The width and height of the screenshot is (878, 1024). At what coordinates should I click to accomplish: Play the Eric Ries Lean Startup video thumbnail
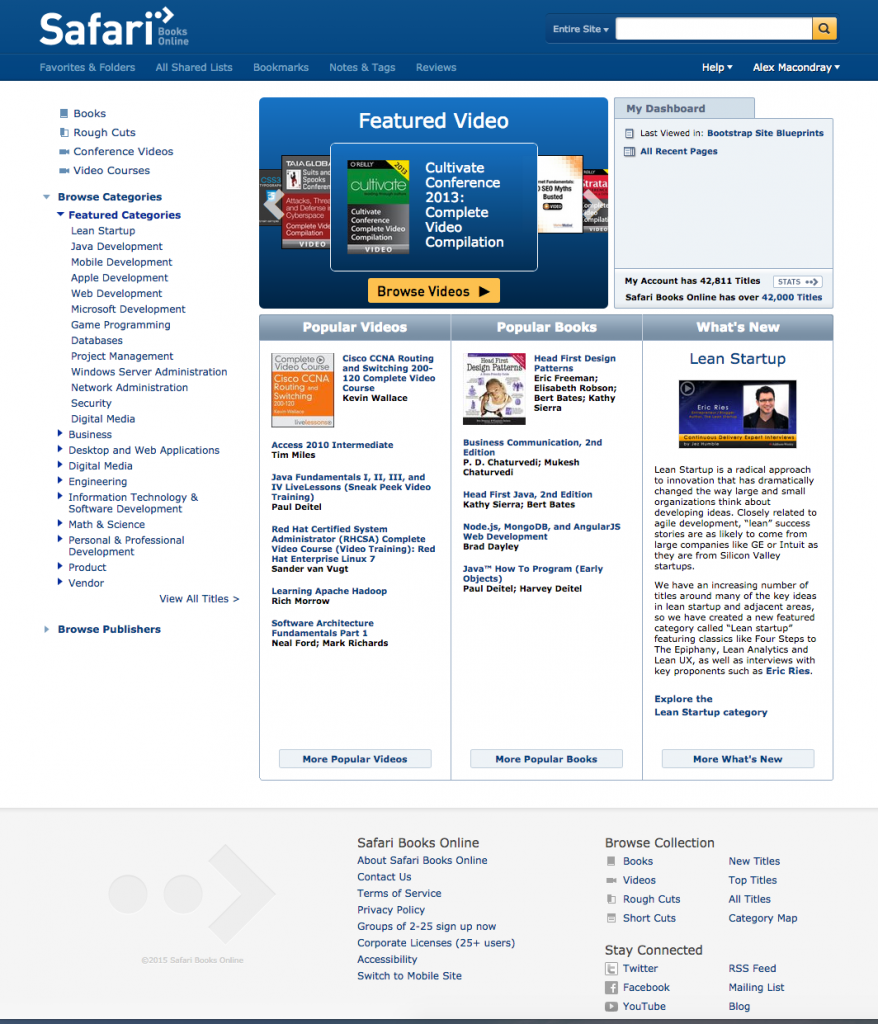[x=738, y=414]
